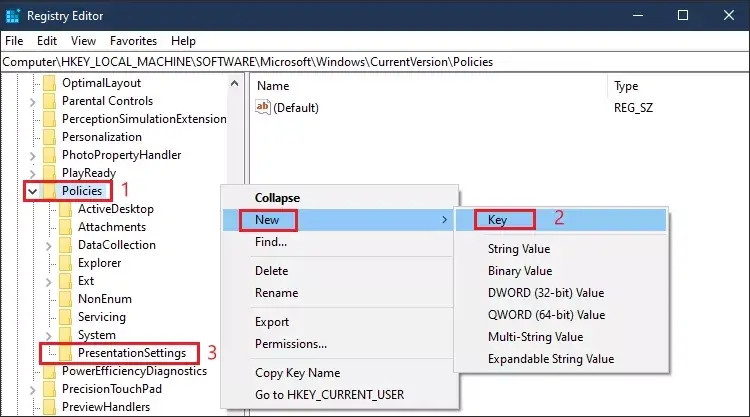Open the Help menu
This screenshot has height=417, width=750.
click(183, 41)
